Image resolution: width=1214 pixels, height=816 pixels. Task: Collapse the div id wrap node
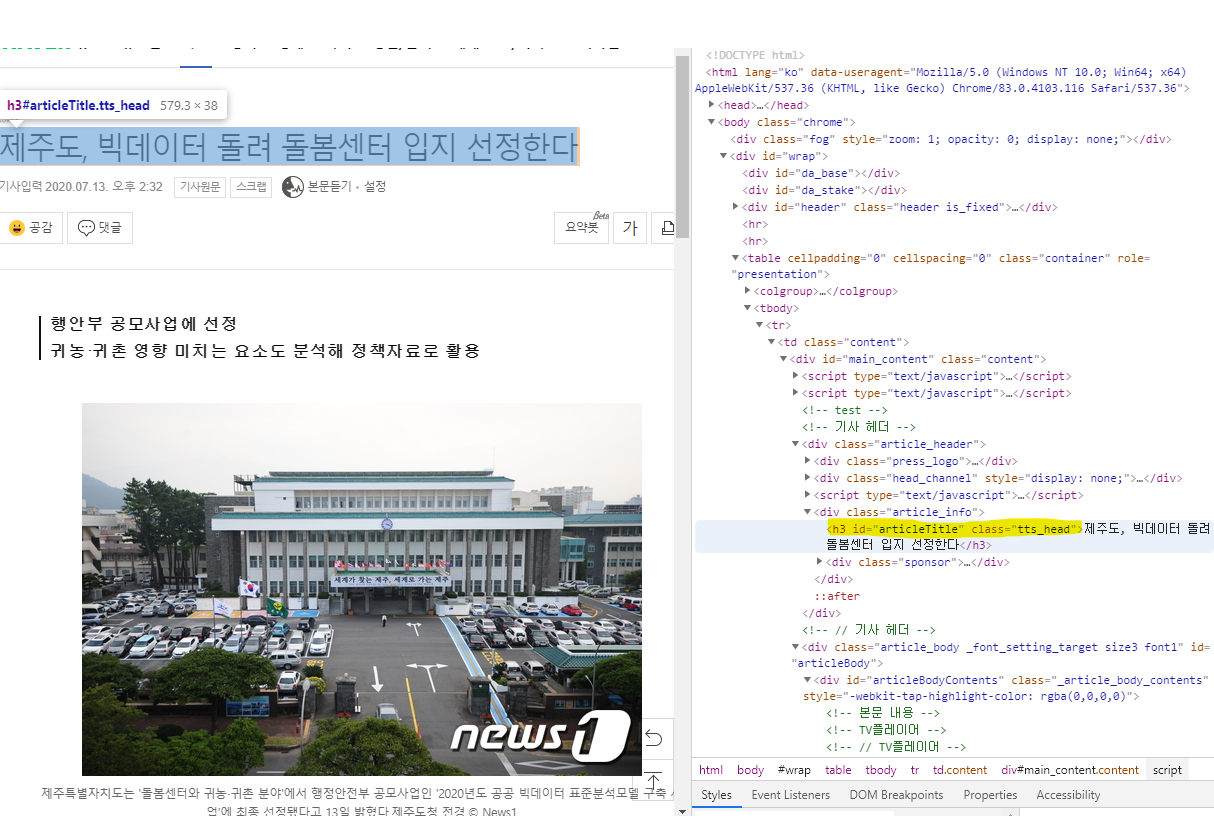723,156
